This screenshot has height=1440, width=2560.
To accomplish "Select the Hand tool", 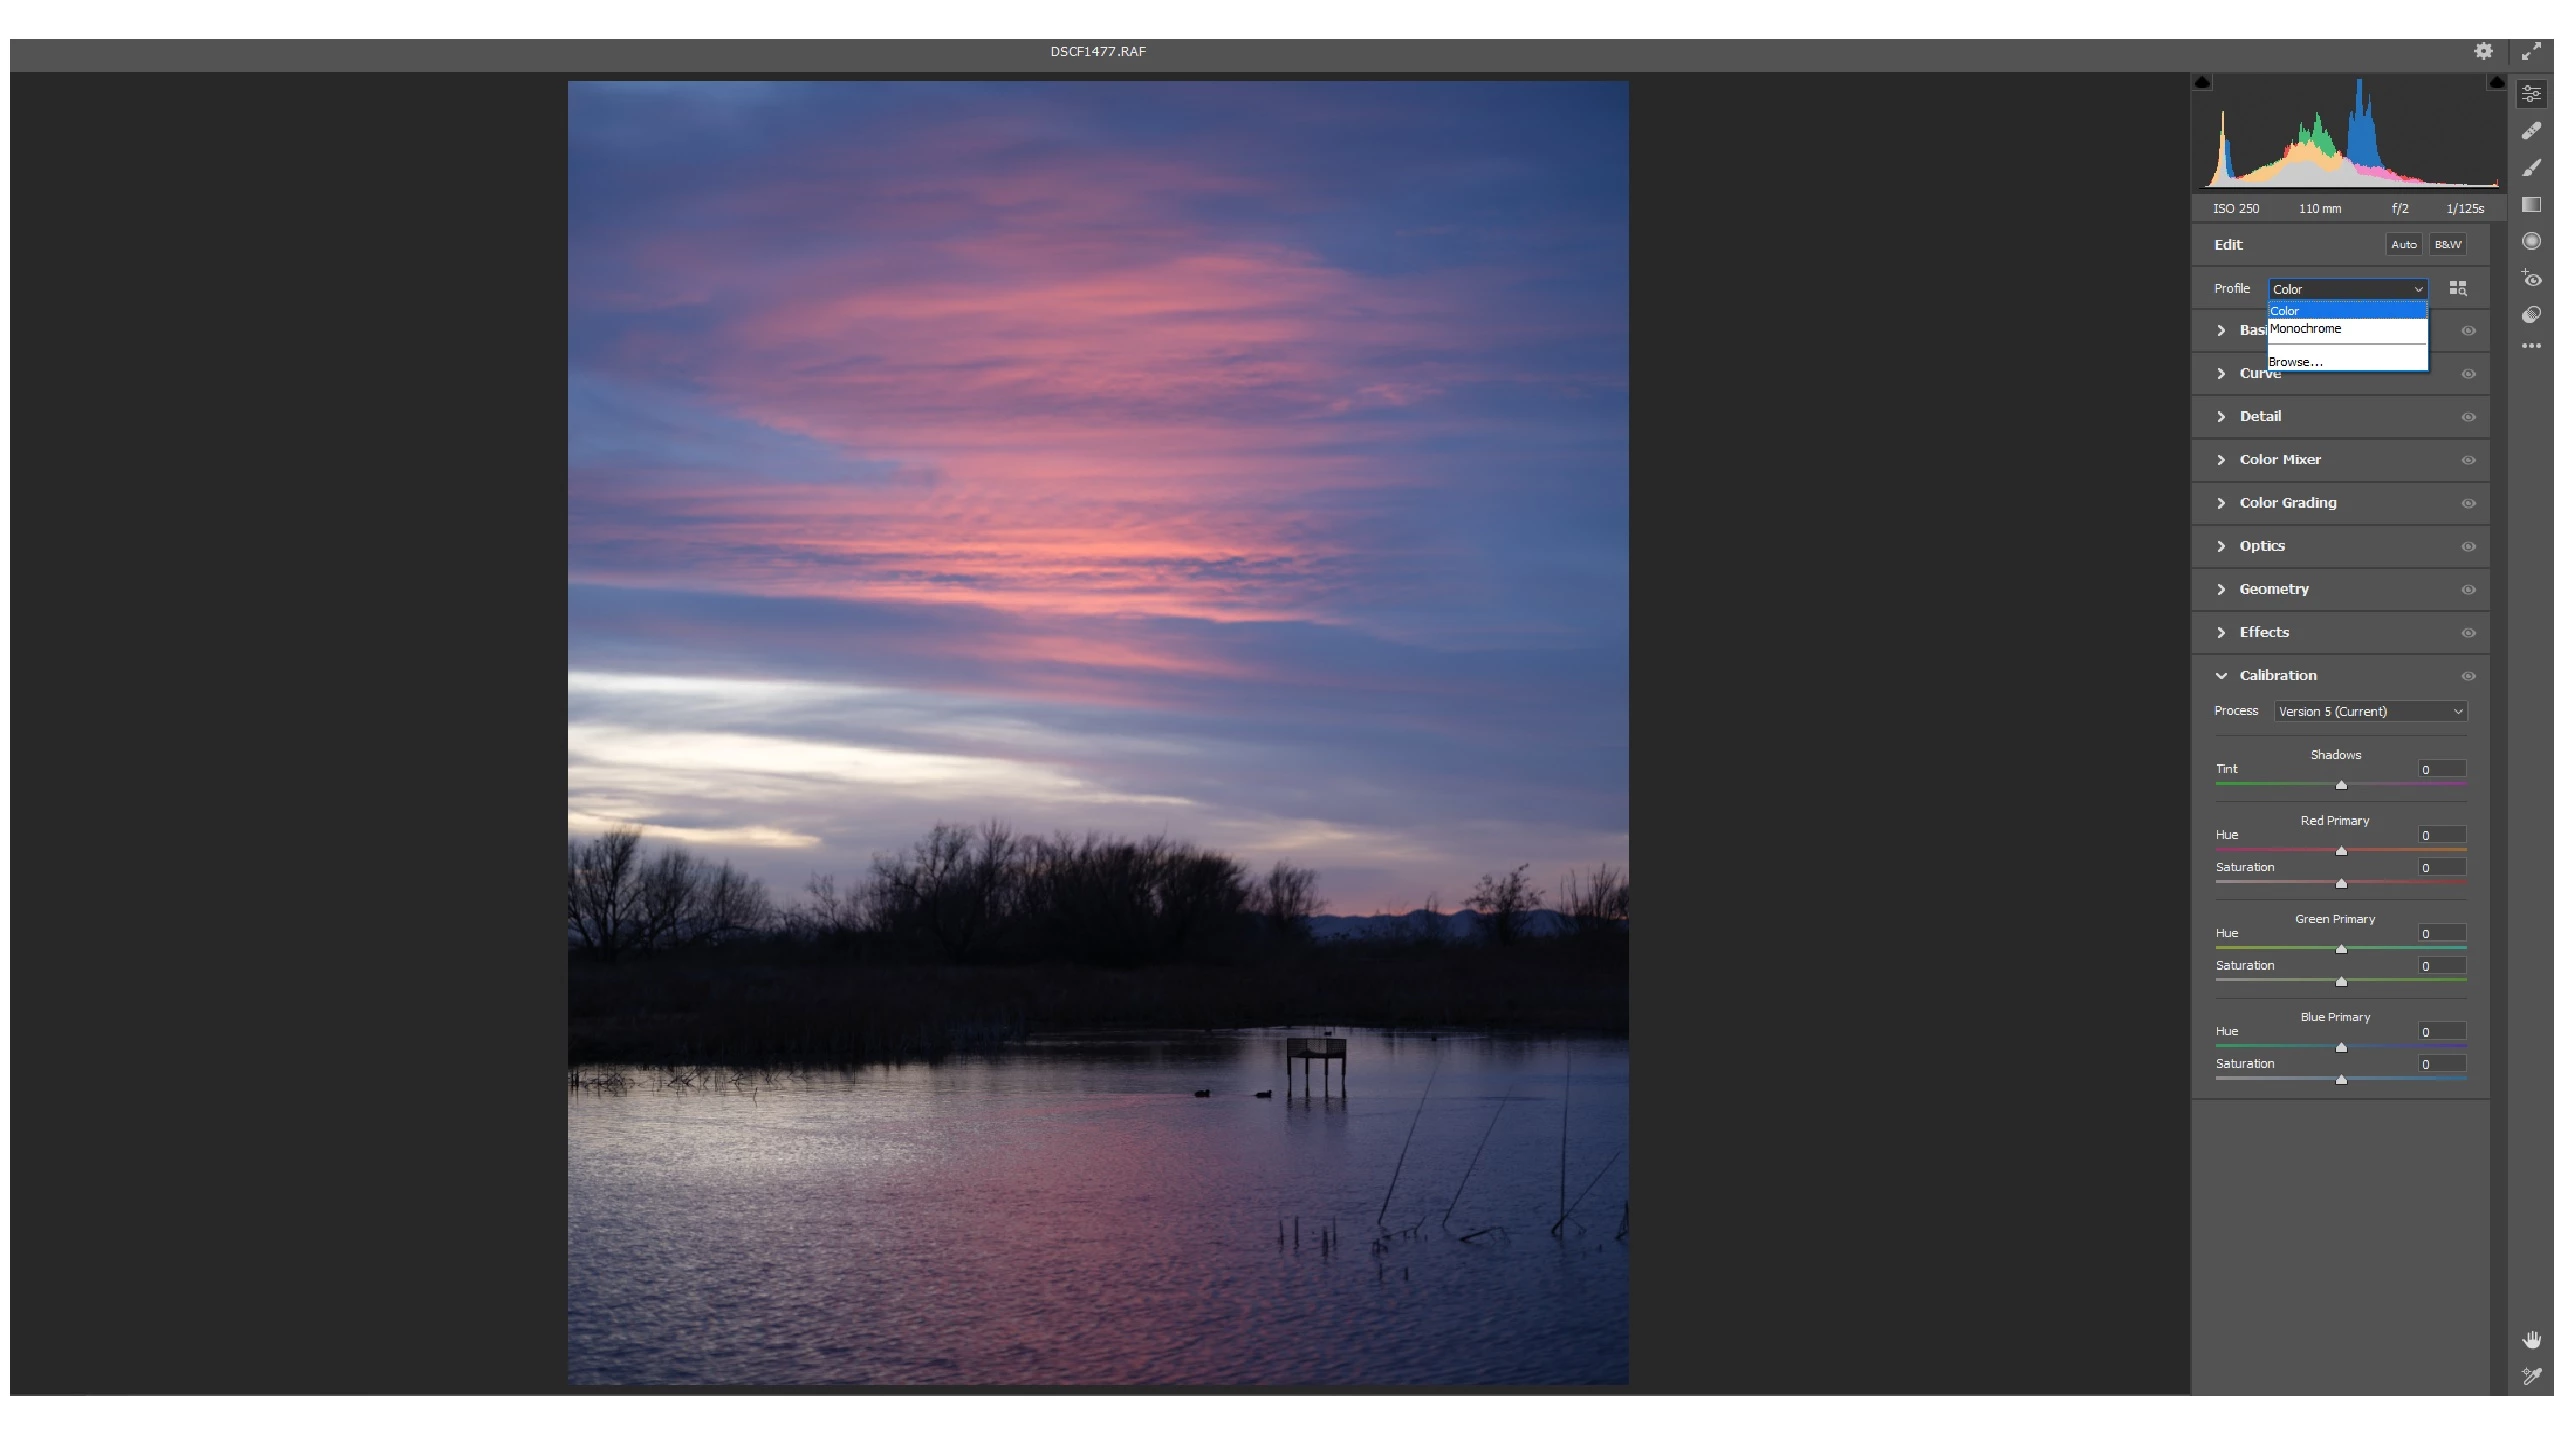I will point(2531,1340).
